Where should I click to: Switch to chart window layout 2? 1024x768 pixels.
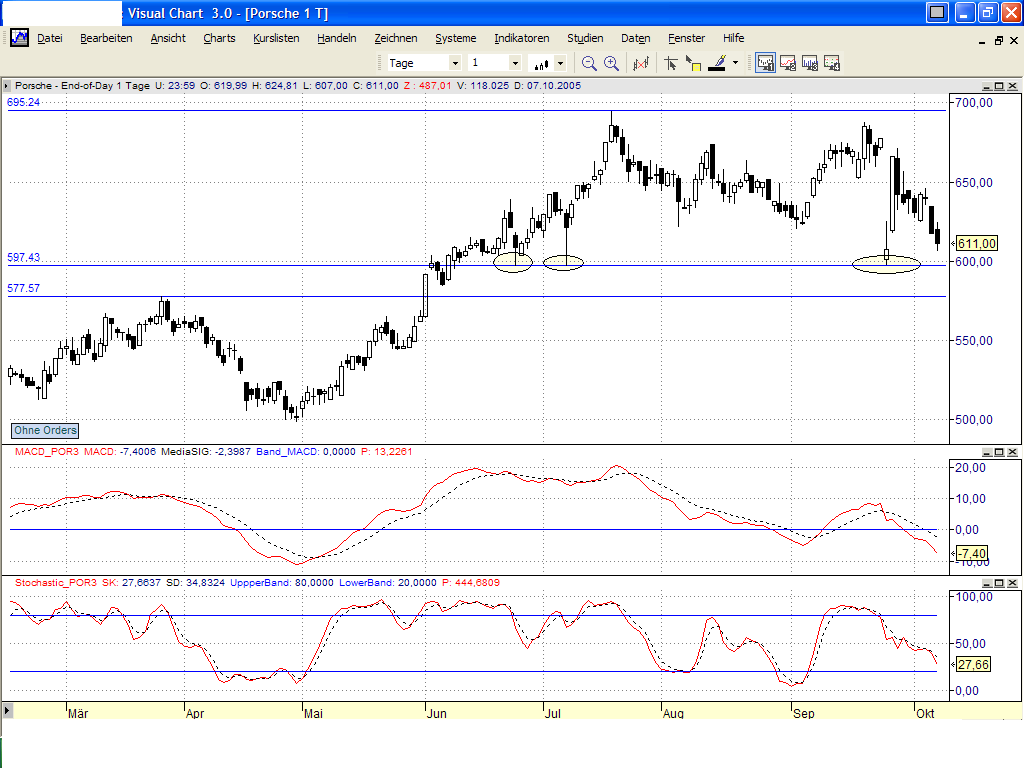point(787,63)
